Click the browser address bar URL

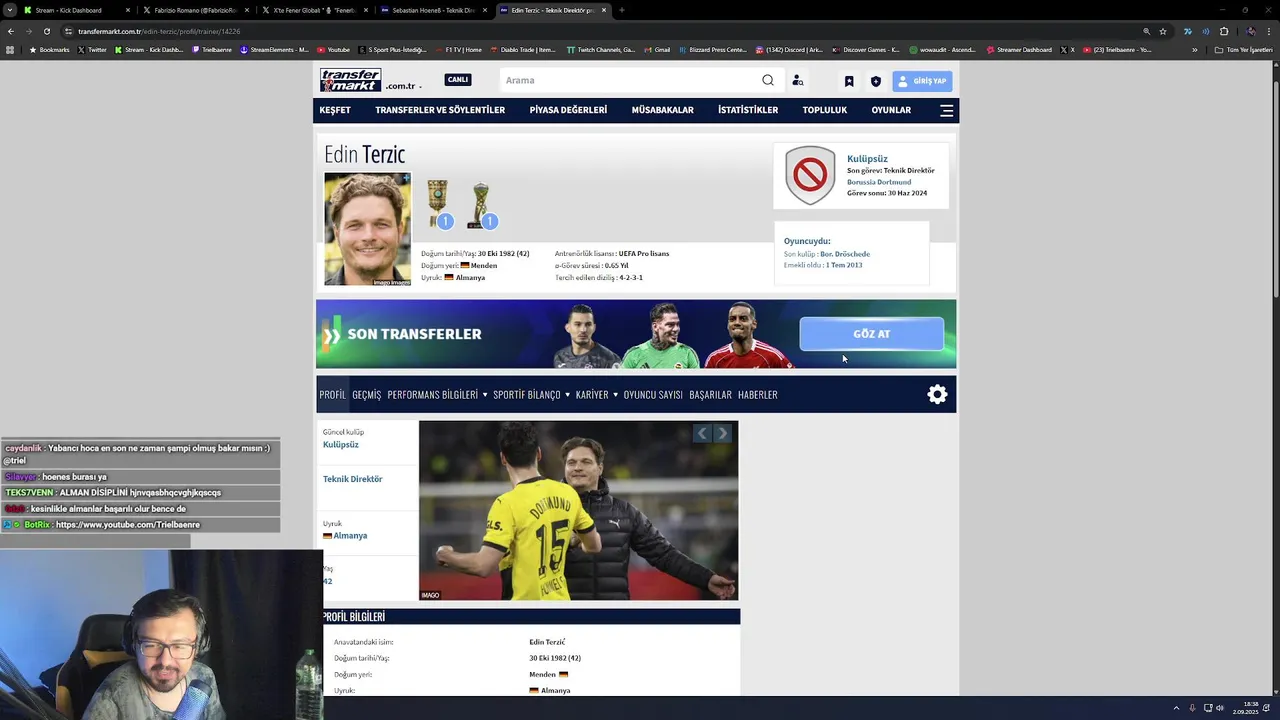pyautogui.click(x=160, y=31)
